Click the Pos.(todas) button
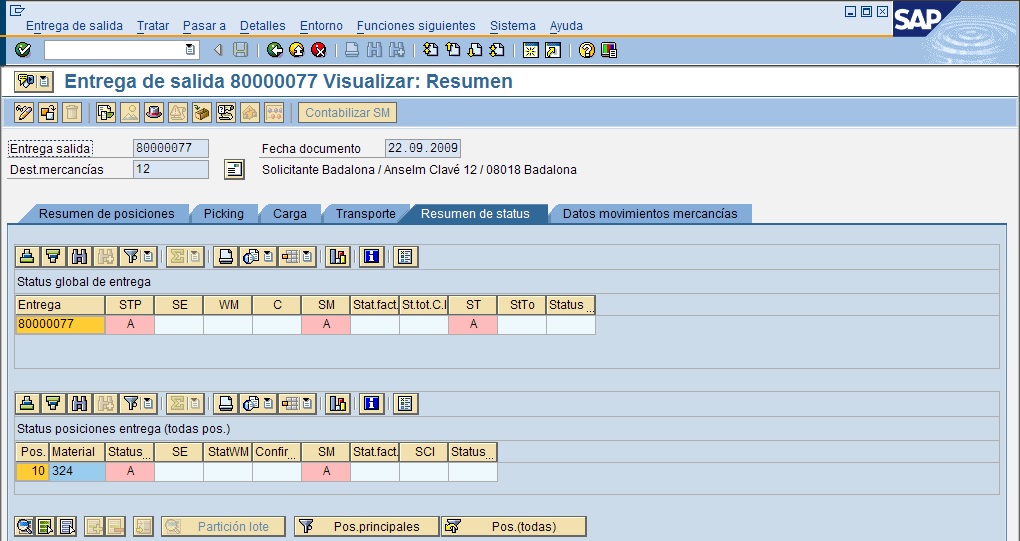The height and width of the screenshot is (541, 1020). (x=513, y=527)
